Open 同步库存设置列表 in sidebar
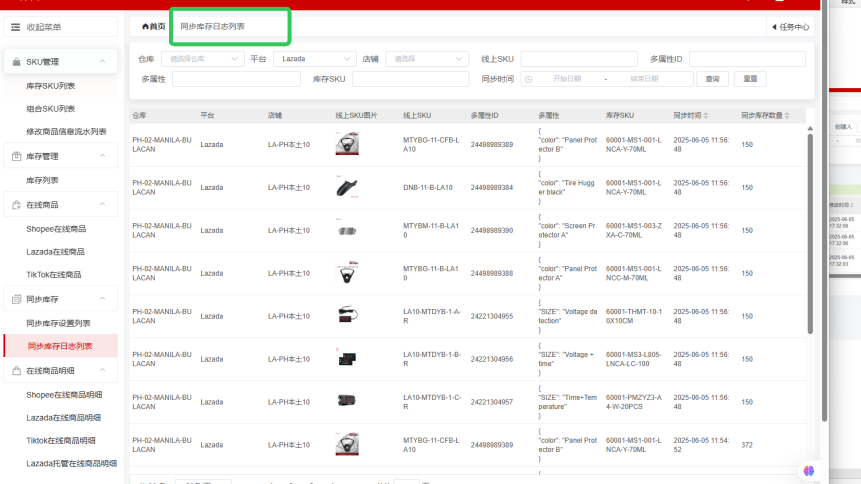Screen dimensions: 861x484 (58, 323)
